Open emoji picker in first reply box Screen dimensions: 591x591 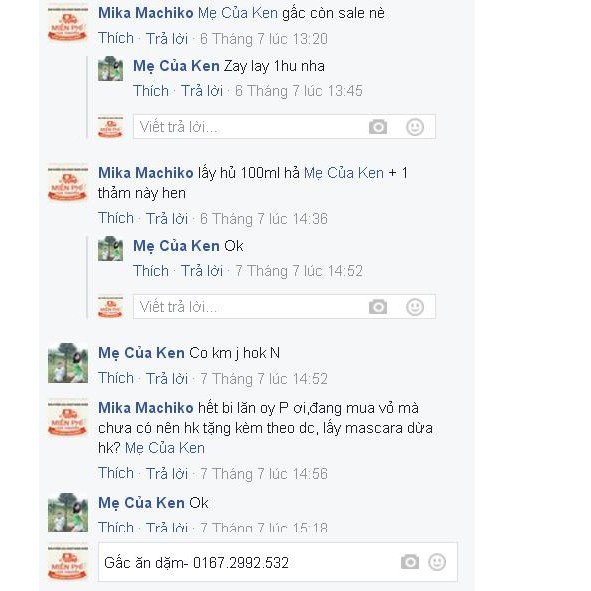tap(415, 127)
